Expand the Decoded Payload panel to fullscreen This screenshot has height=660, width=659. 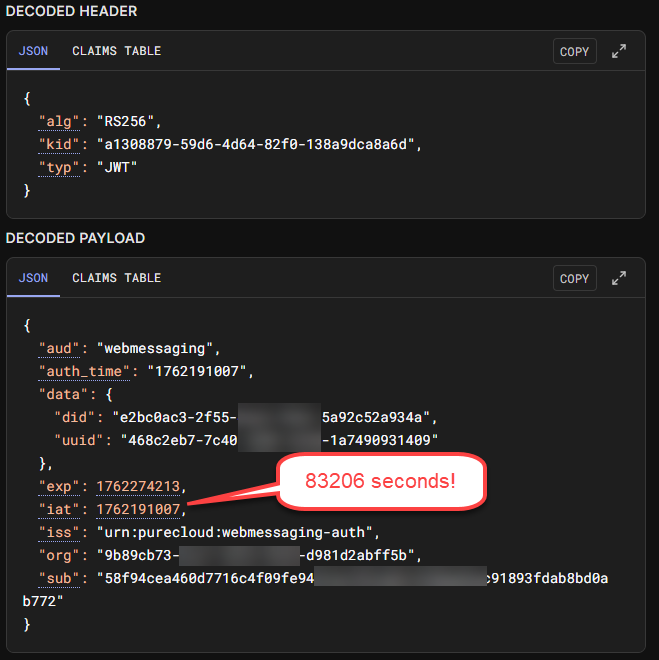619,278
